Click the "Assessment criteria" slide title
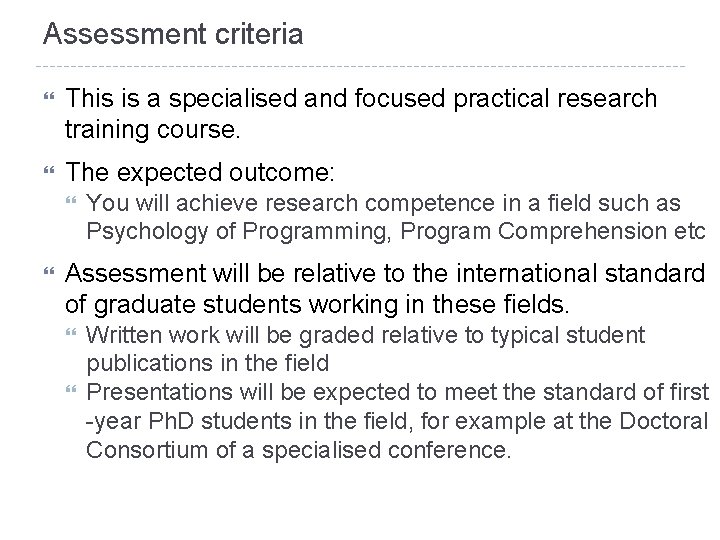Screen dimensions: 720x540 [172, 36]
